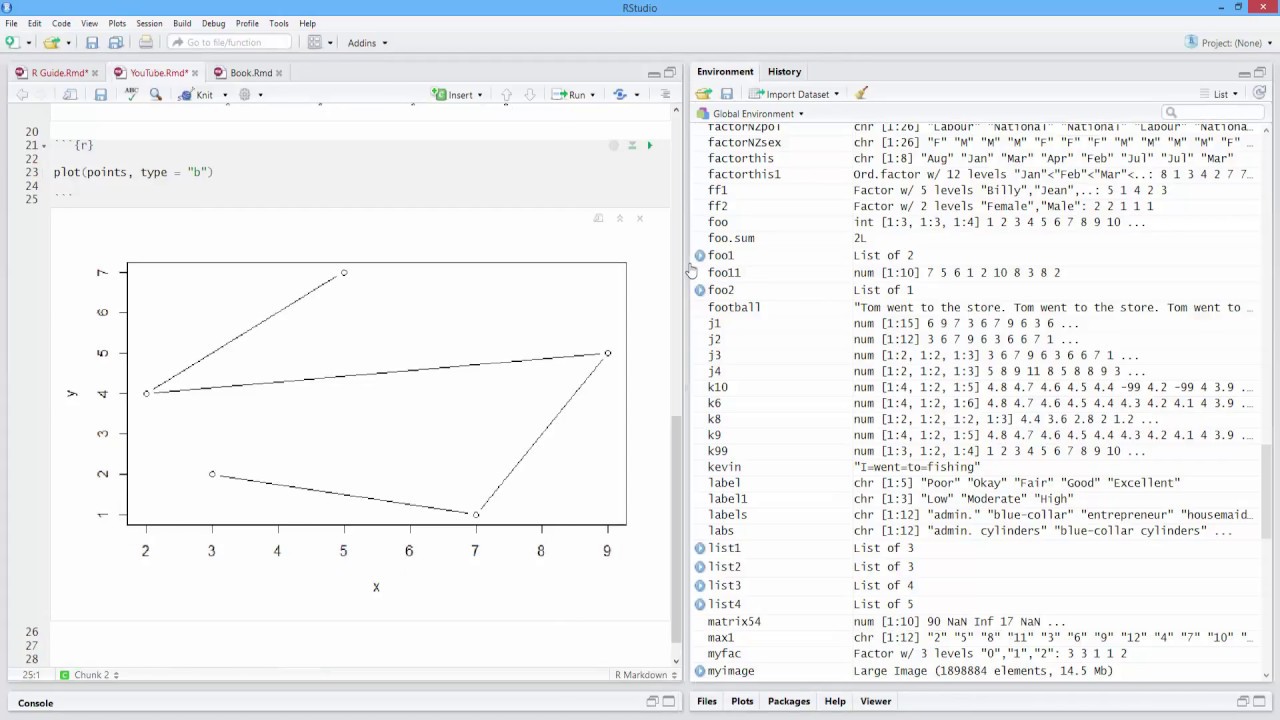Refresh the environment list

point(1259,94)
